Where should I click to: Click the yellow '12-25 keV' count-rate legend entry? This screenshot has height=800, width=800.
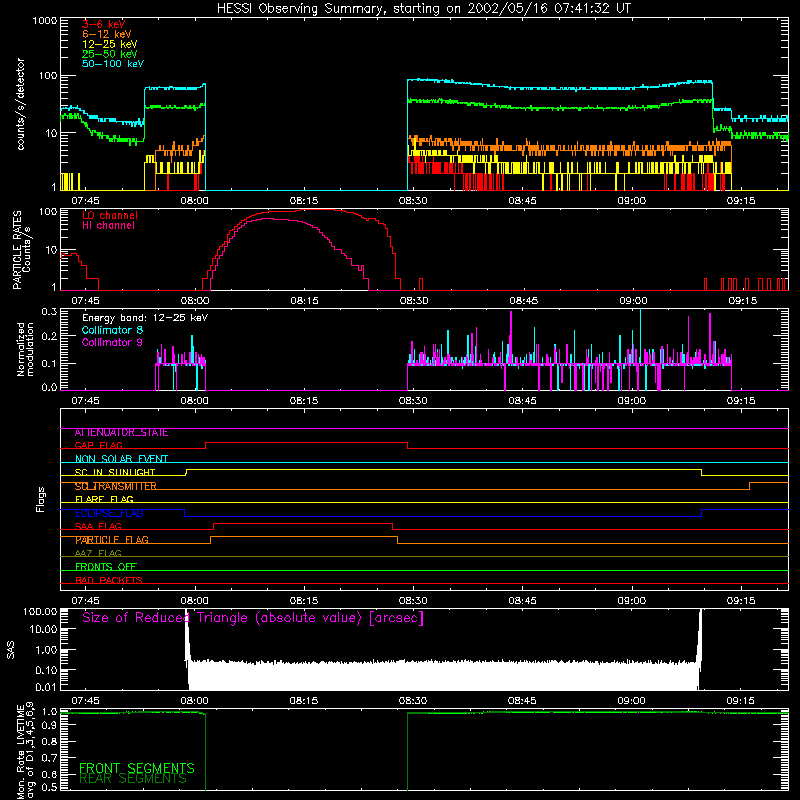coord(110,44)
